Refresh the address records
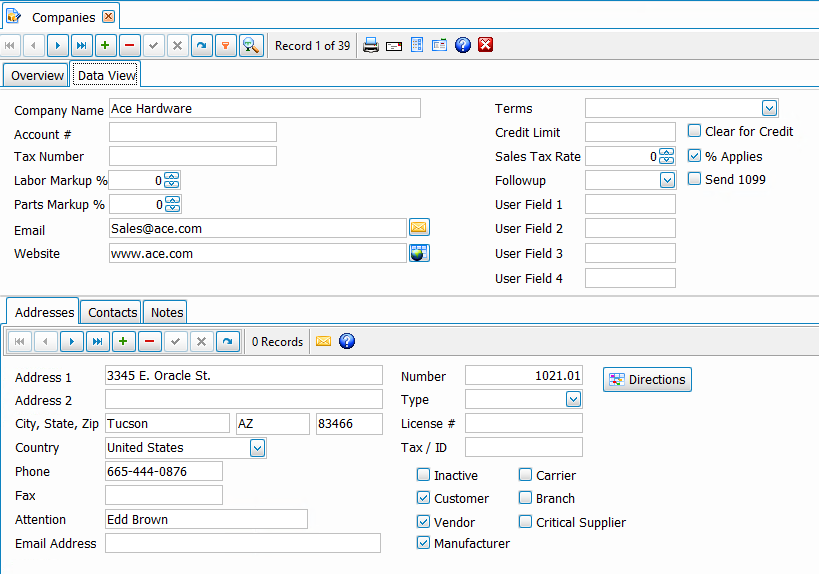 (228, 342)
